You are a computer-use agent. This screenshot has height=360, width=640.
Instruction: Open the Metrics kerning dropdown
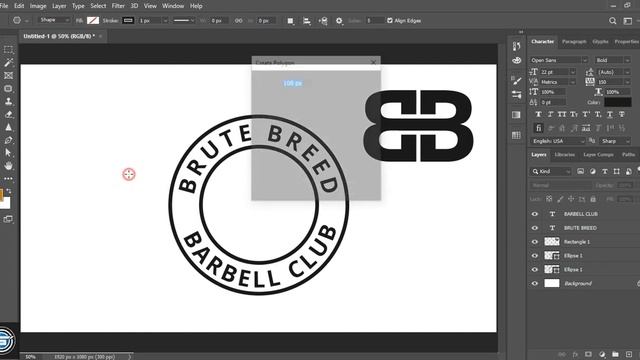click(573, 82)
